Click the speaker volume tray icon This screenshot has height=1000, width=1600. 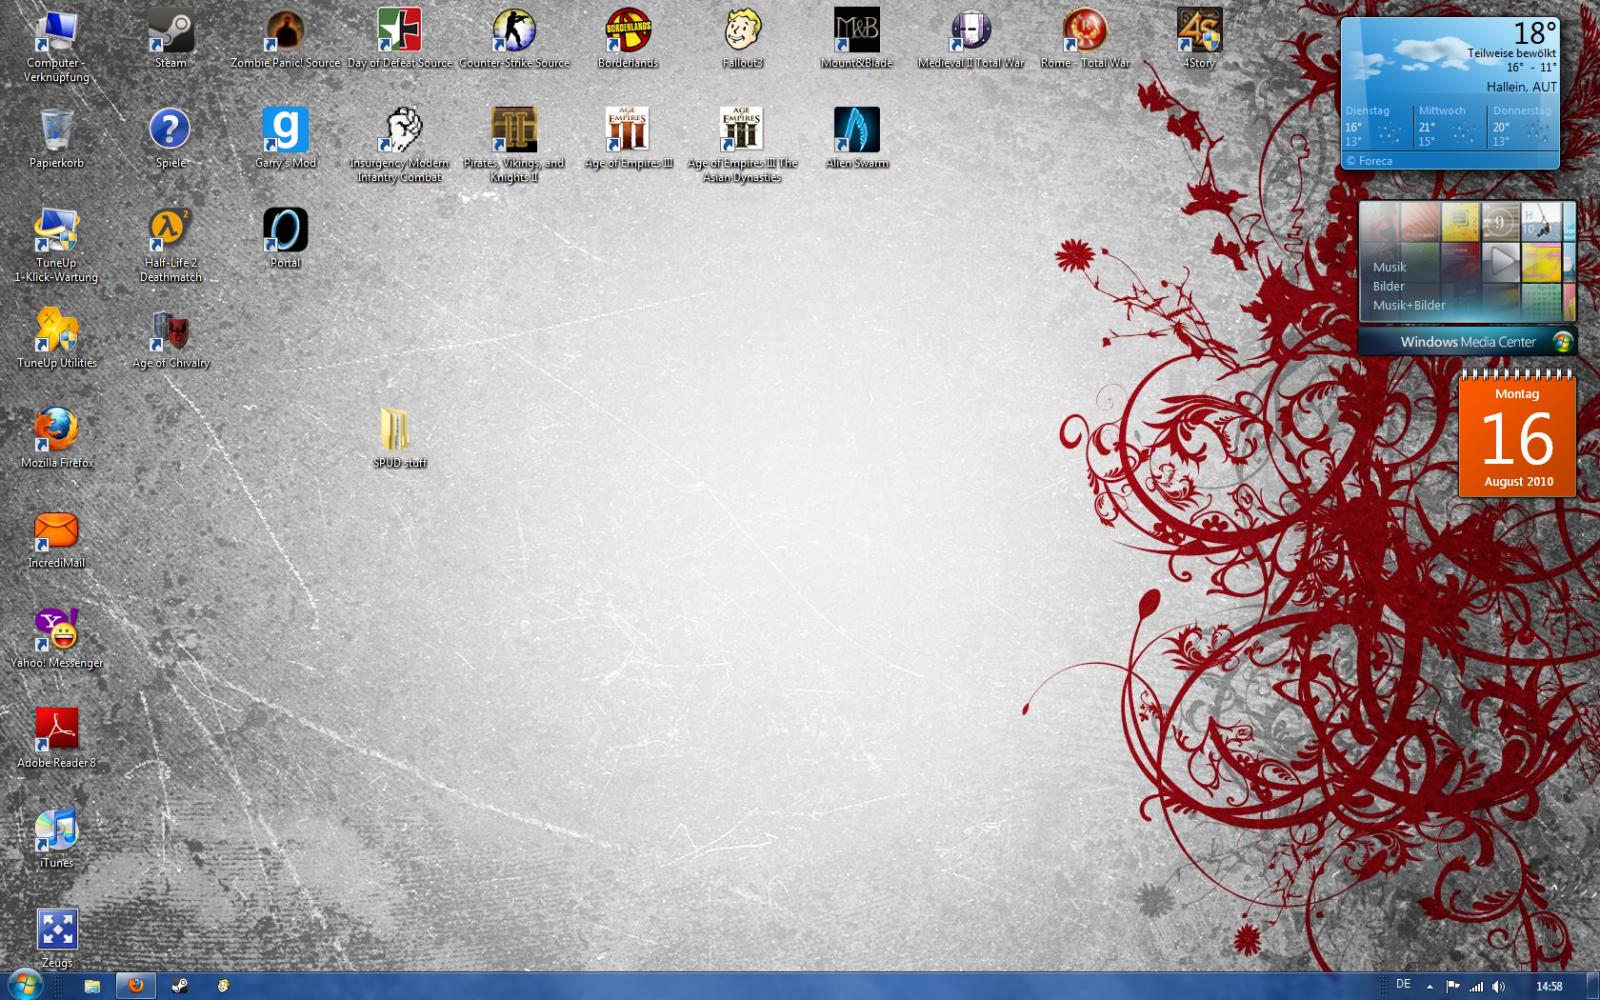point(1498,987)
